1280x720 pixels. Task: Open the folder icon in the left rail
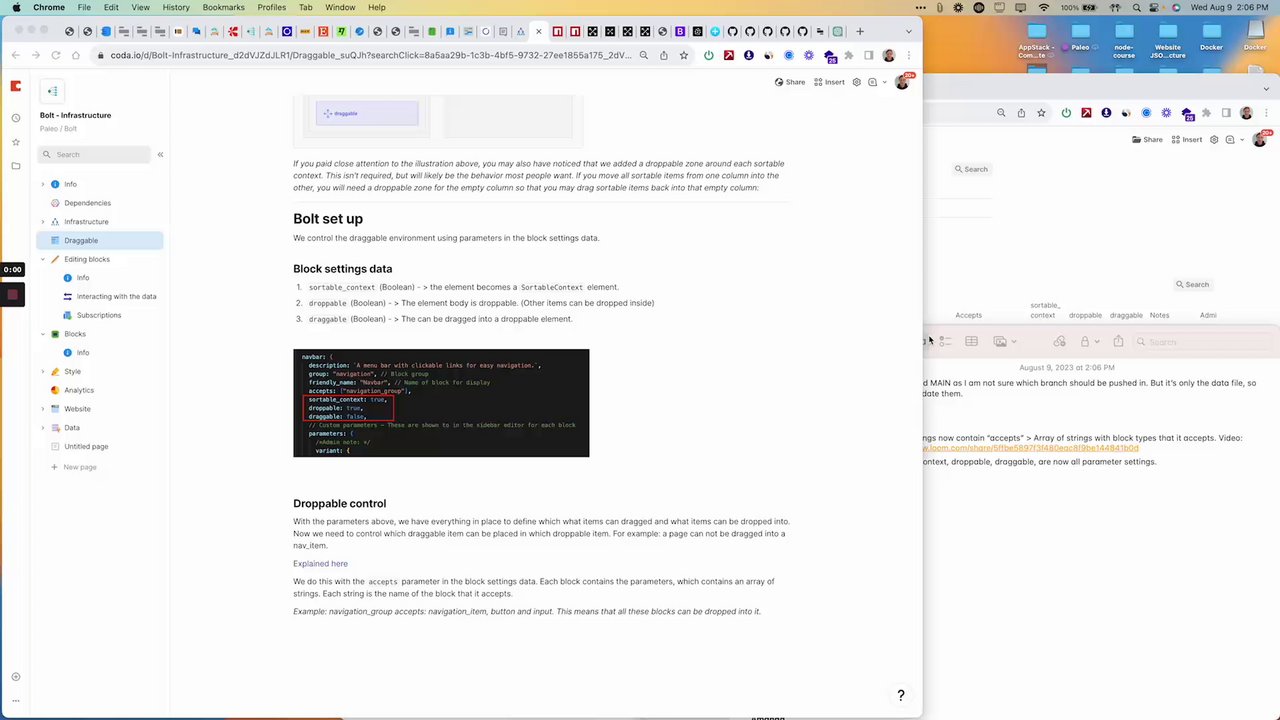15,166
